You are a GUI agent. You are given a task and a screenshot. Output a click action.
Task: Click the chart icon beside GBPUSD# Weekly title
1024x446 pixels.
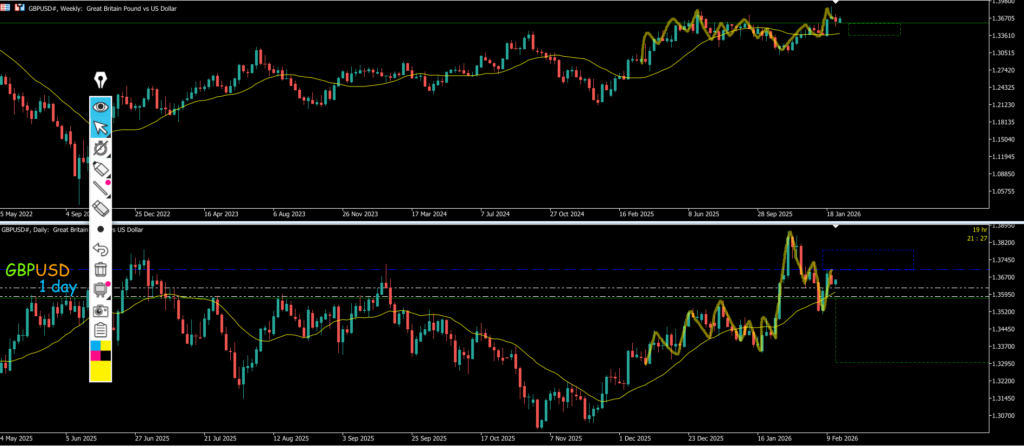click(x=21, y=6)
